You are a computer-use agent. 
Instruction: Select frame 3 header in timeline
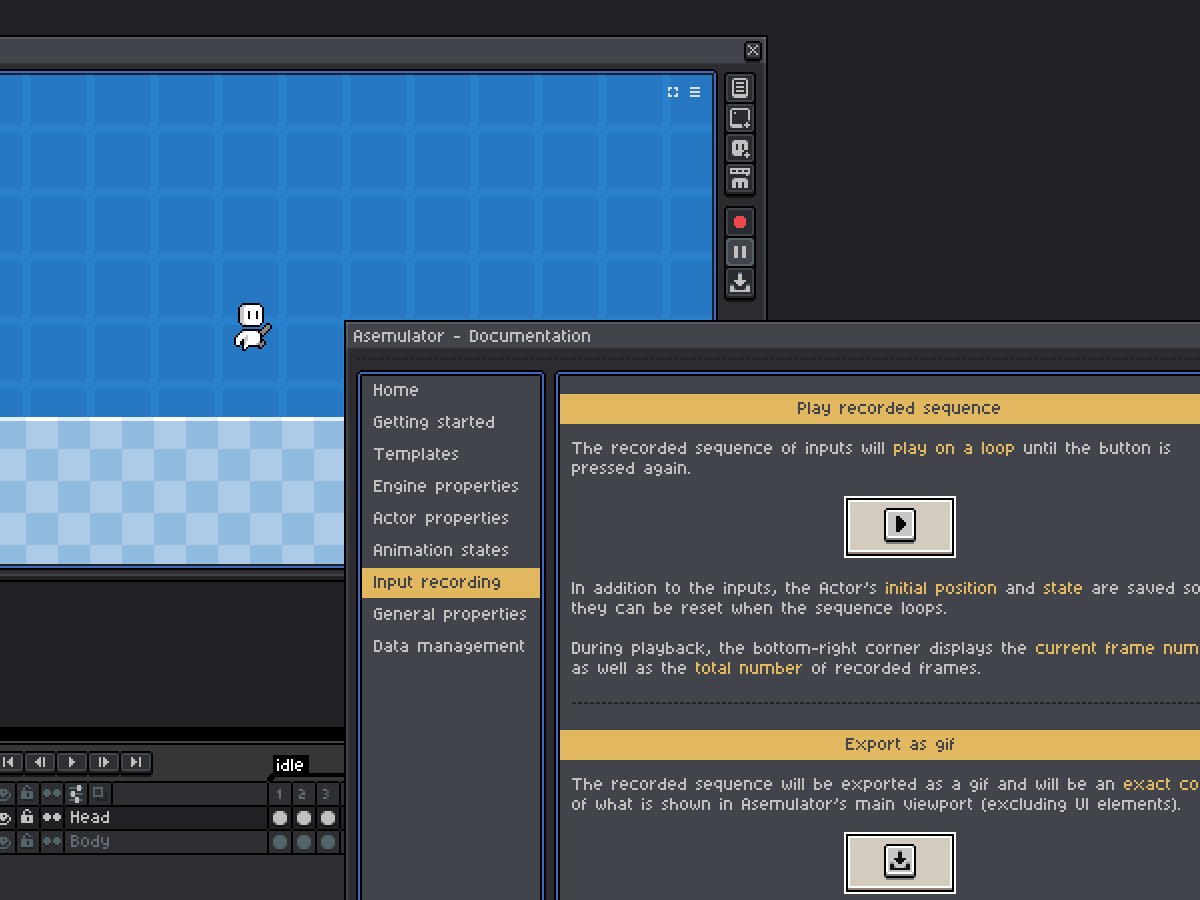point(328,794)
